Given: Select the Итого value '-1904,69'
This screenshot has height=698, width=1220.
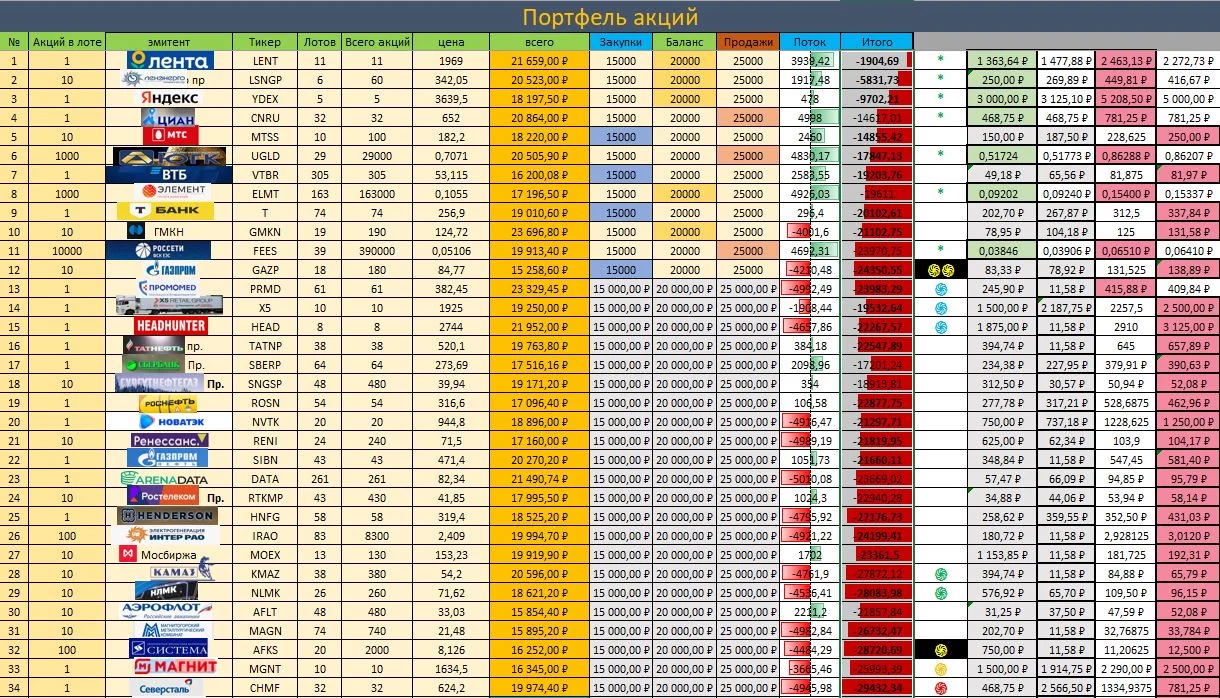Looking at the screenshot, I should [877, 61].
